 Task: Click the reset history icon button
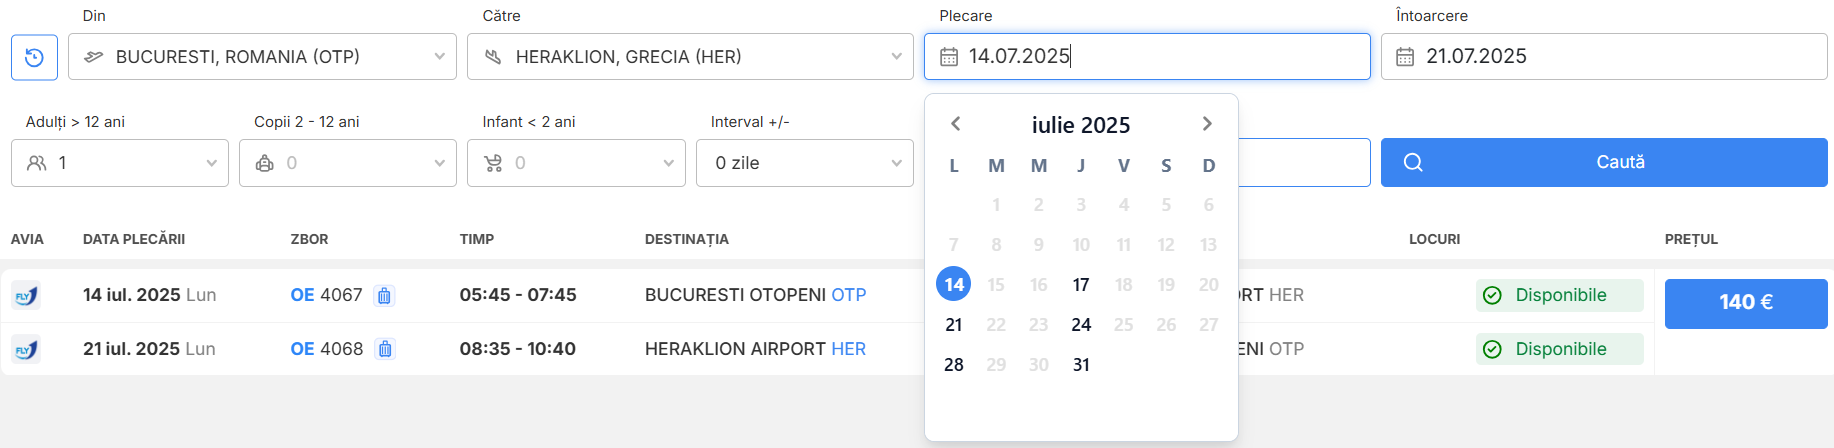[34, 57]
